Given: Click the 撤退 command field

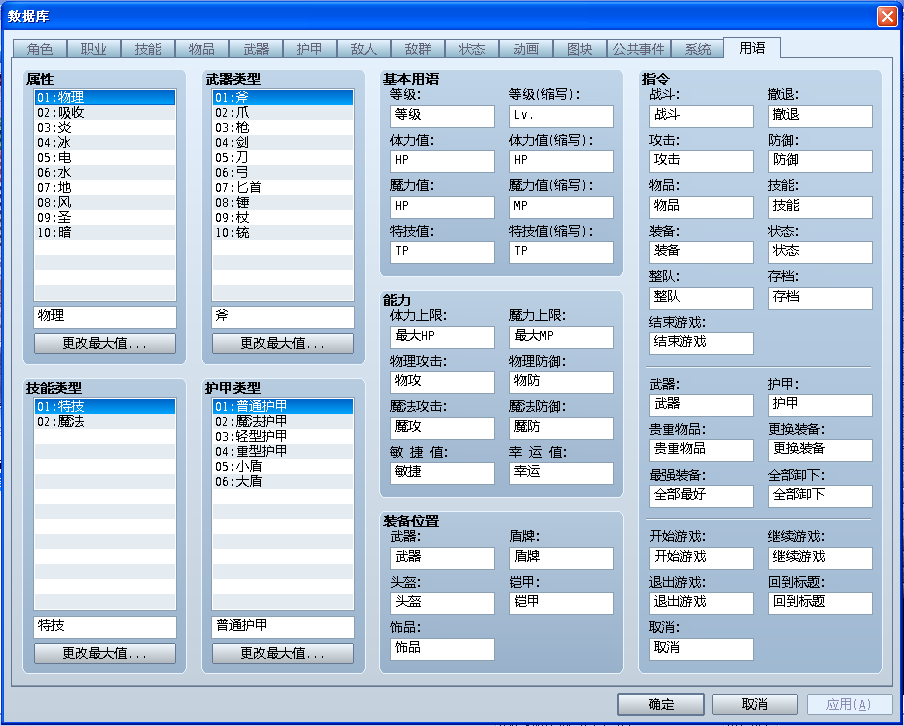Looking at the screenshot, I should 820,116.
